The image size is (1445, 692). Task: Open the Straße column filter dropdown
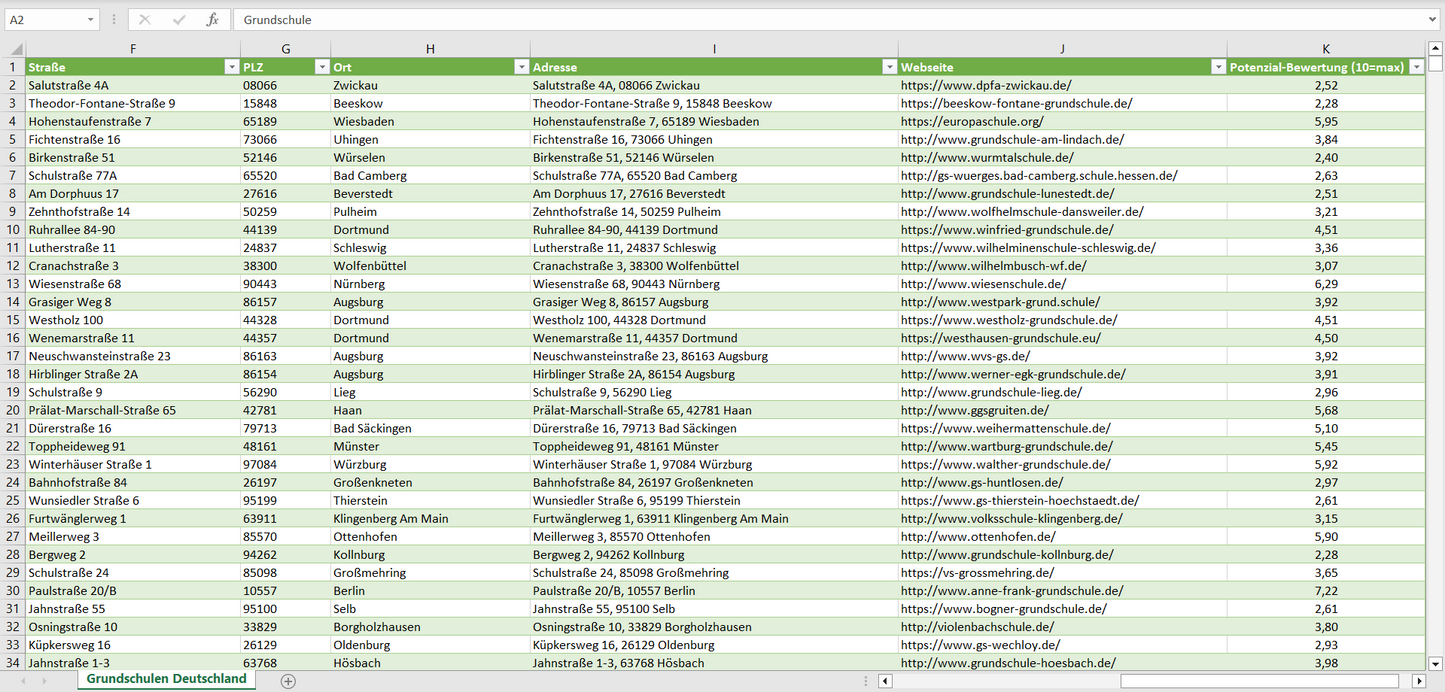pos(231,67)
